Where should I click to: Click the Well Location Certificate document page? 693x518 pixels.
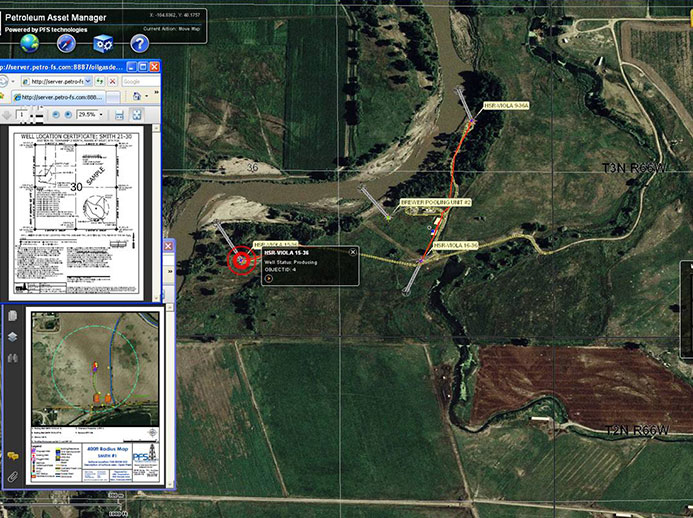click(x=76, y=213)
